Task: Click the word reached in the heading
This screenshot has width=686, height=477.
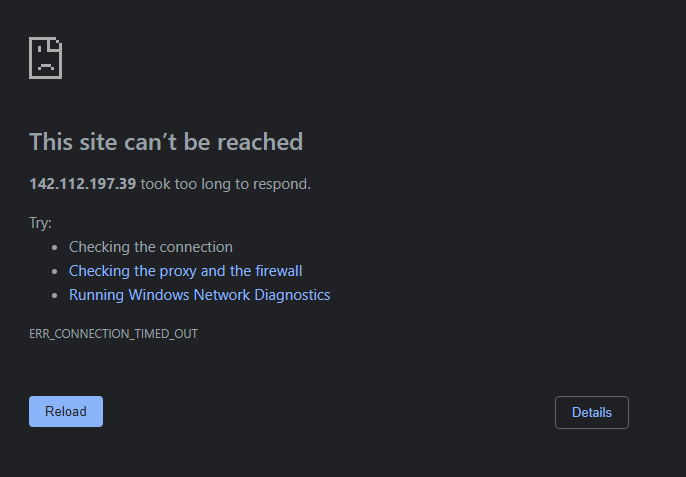Action: 260,142
